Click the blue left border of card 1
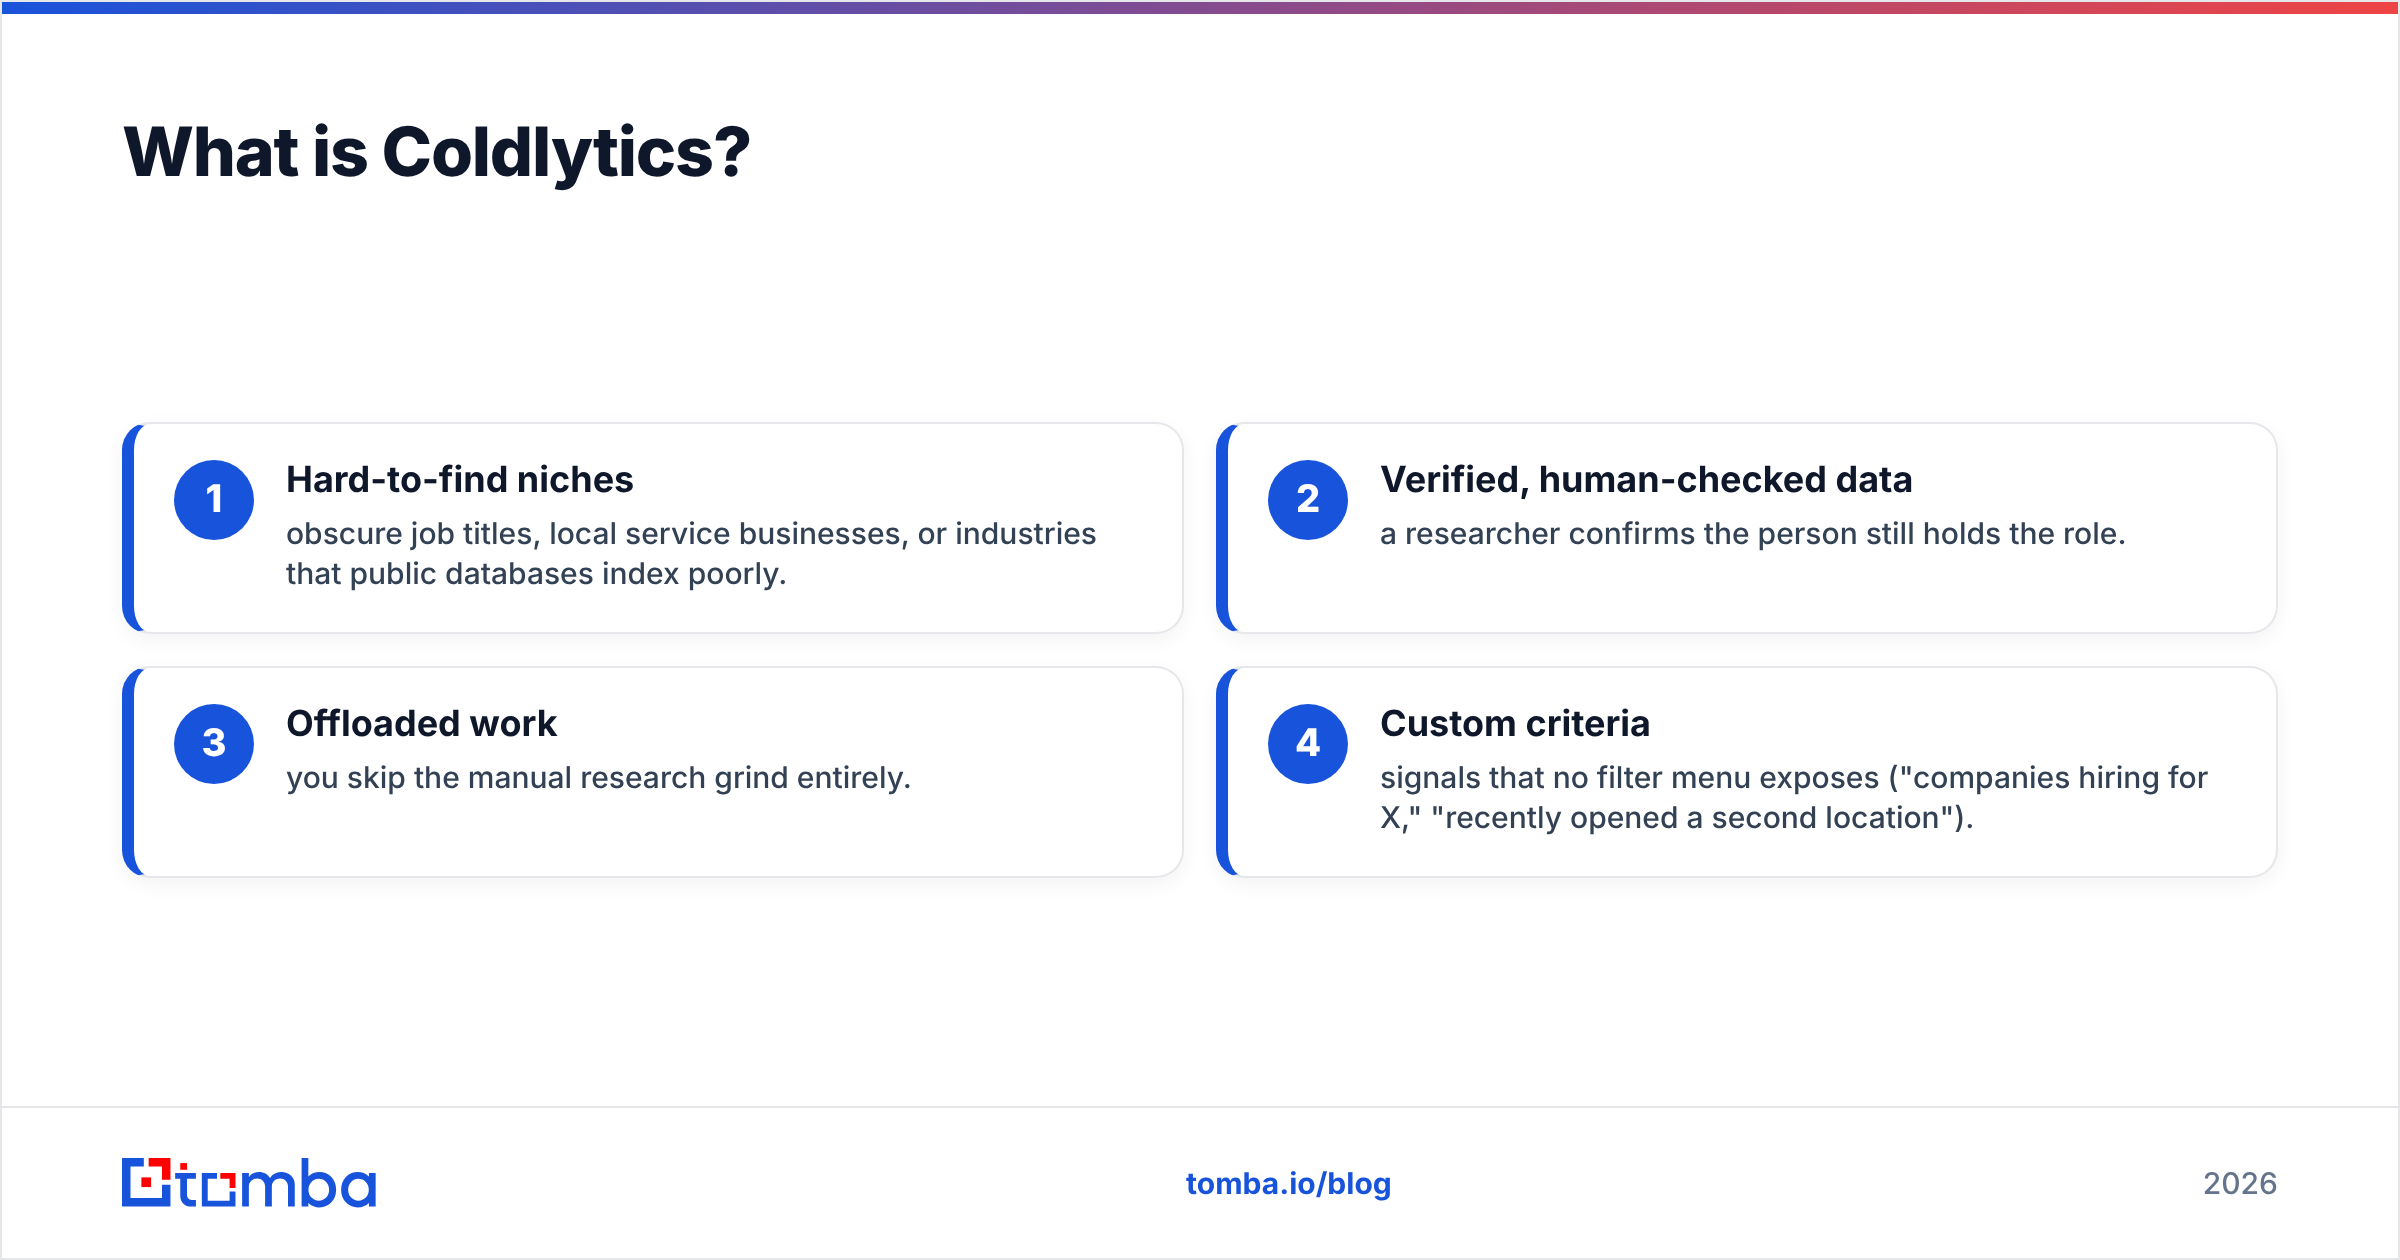 click(128, 528)
